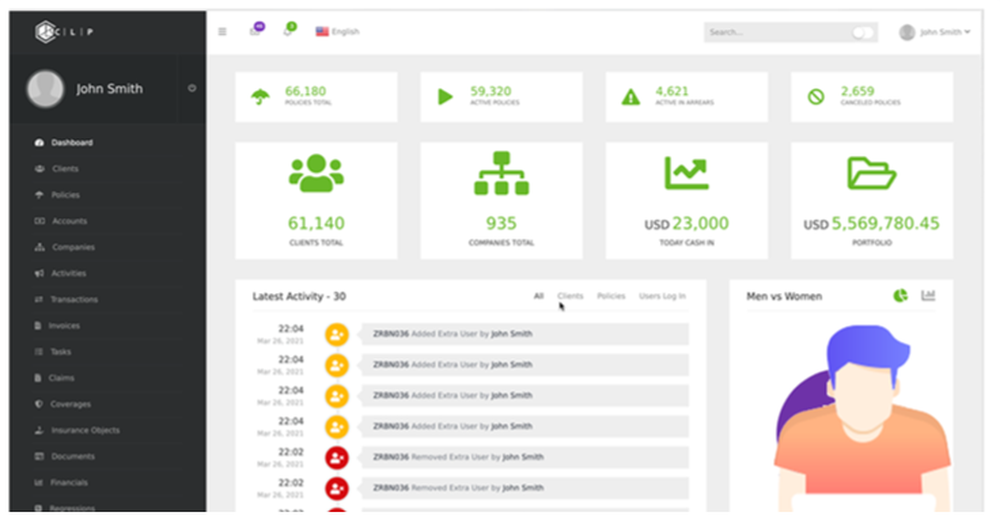Click the USD 23,000 Today Cash In figure

[686, 224]
